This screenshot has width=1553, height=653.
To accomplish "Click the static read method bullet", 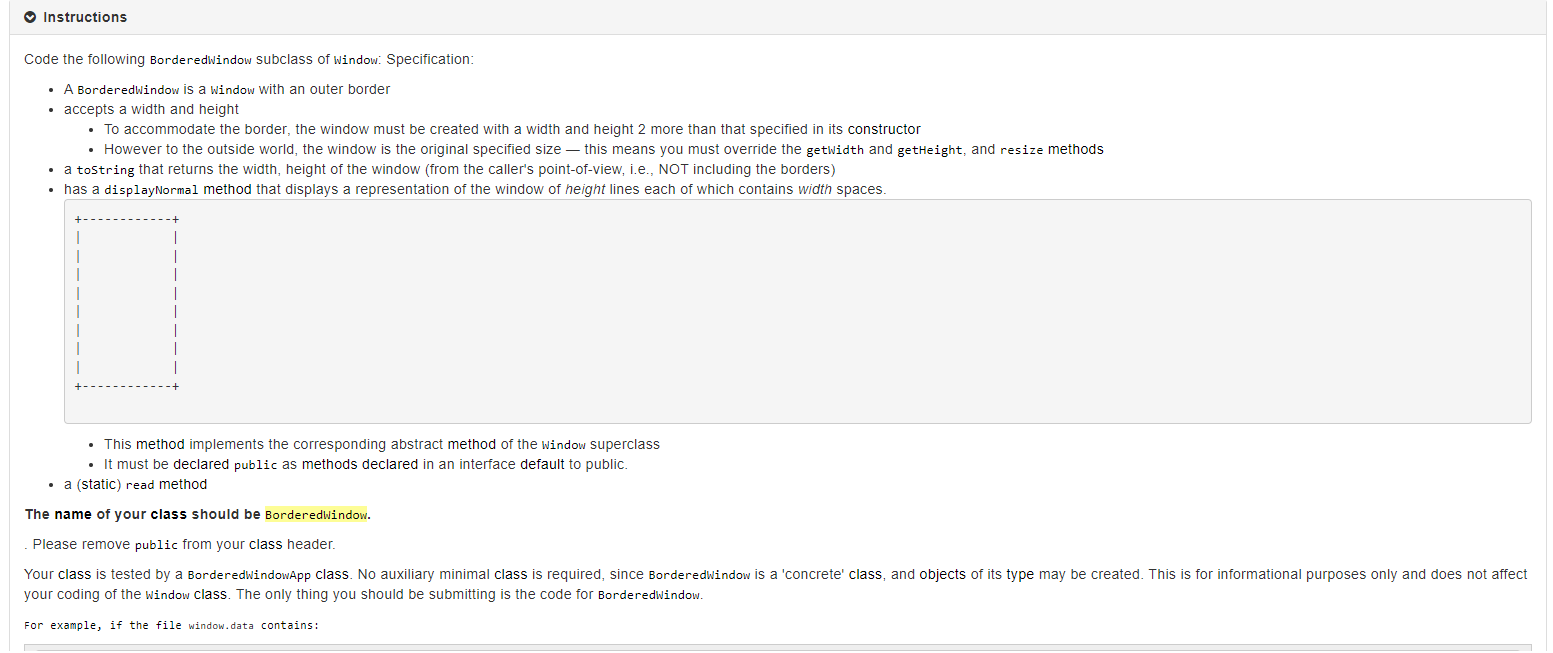I will point(135,484).
